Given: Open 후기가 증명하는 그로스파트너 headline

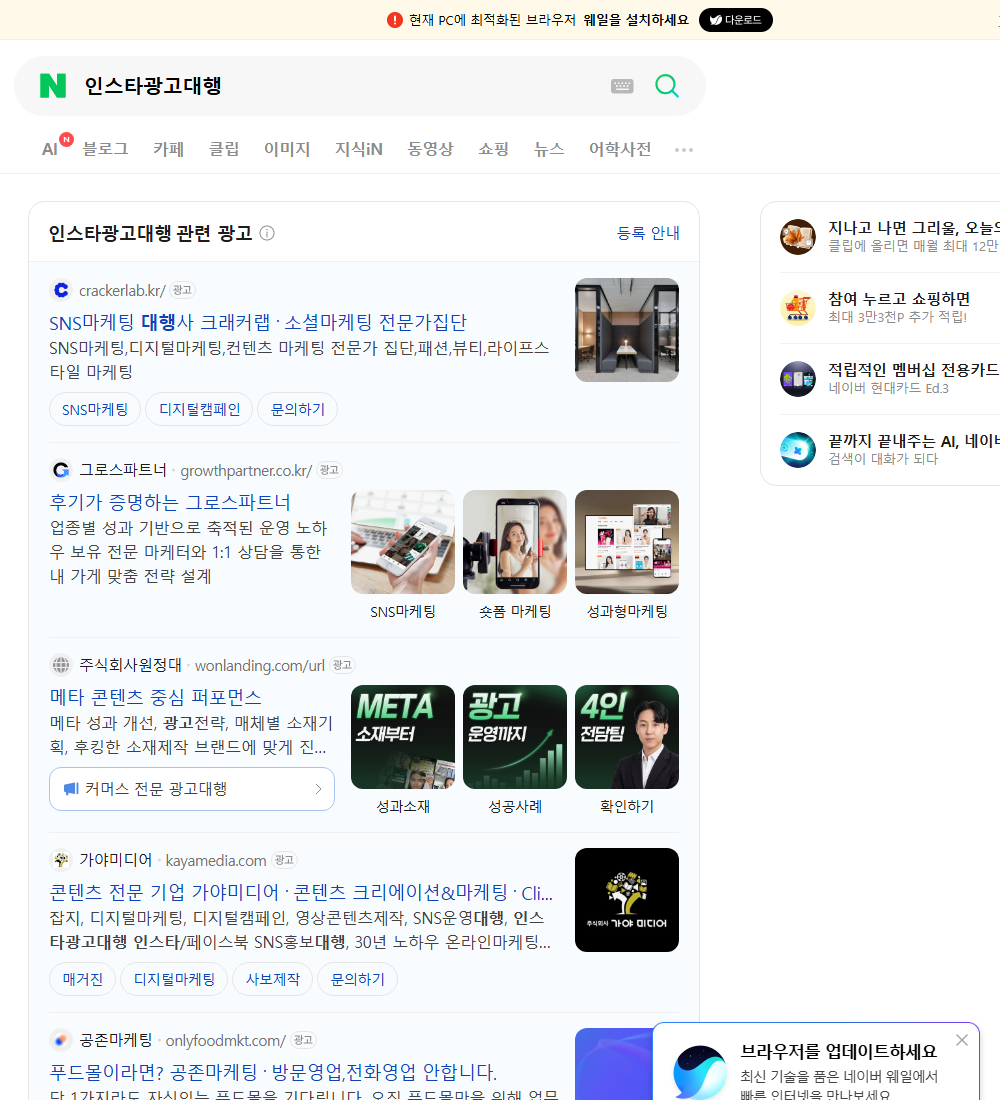Looking at the screenshot, I should coord(170,502).
